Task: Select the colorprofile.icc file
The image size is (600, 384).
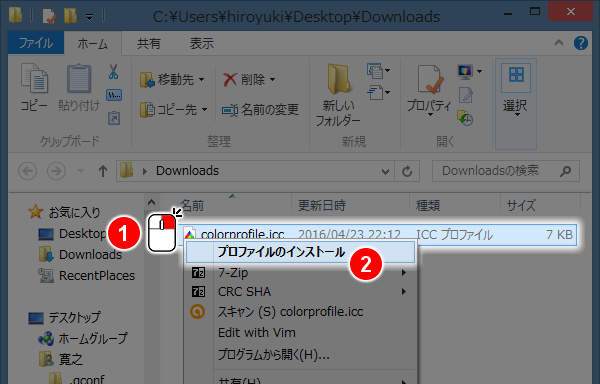Action: (x=377, y=234)
